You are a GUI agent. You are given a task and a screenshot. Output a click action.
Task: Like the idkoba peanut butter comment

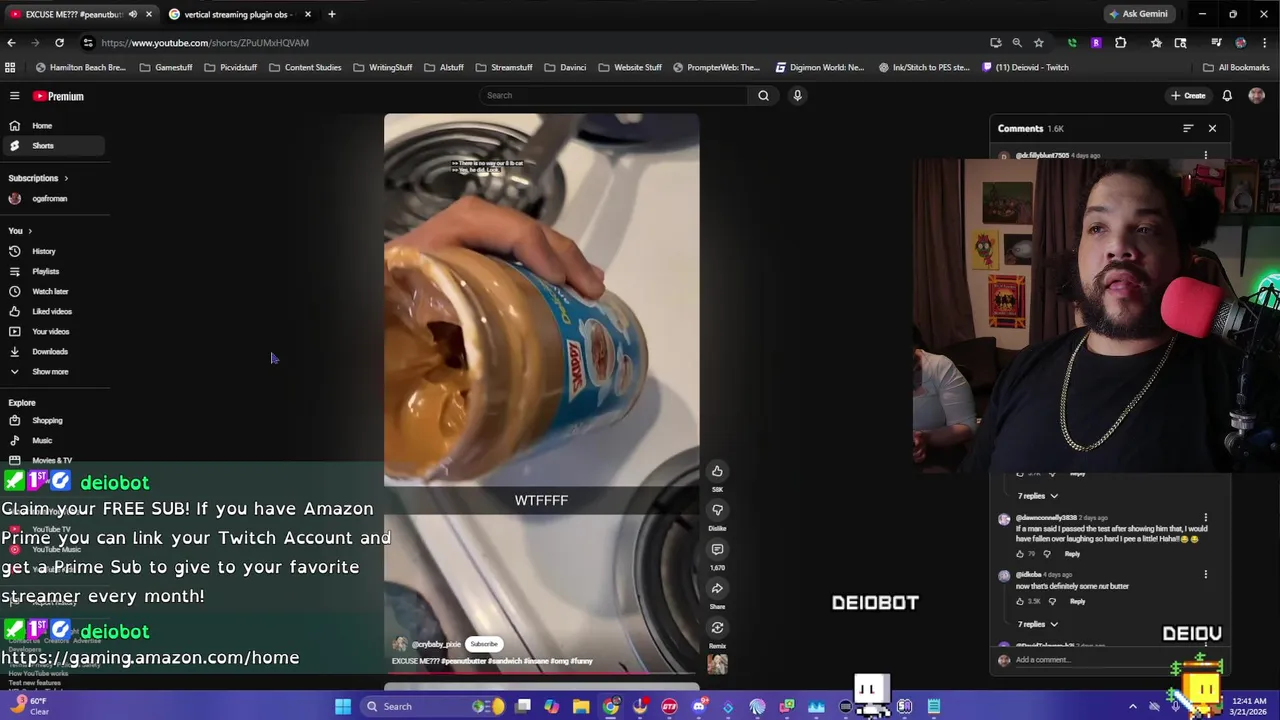[1021, 602]
